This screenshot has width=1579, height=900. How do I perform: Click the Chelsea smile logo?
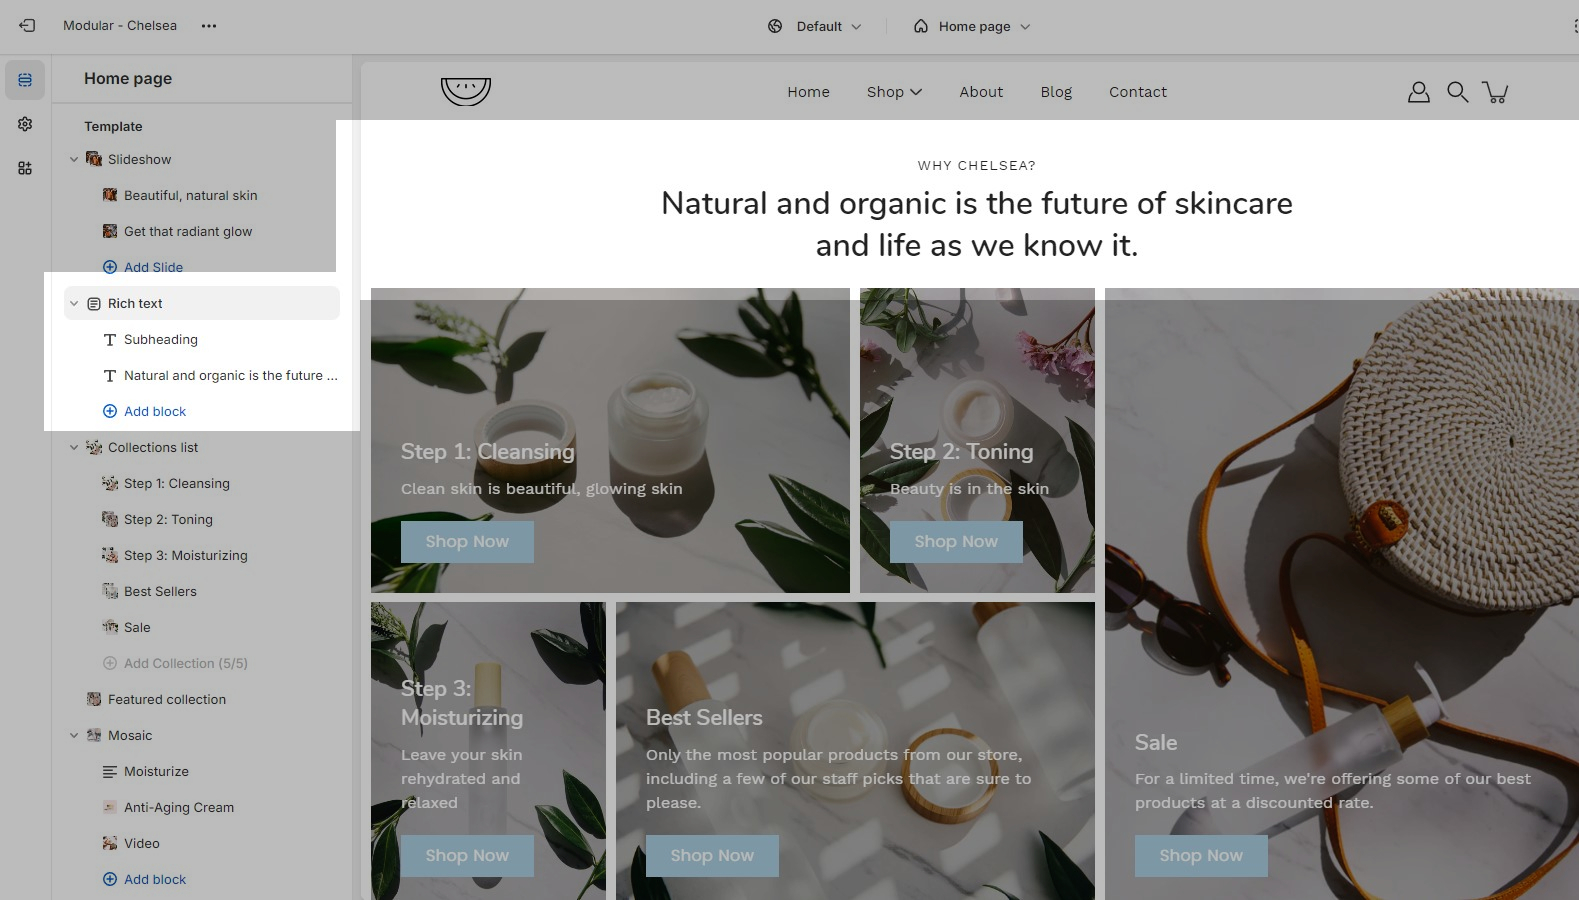click(466, 91)
